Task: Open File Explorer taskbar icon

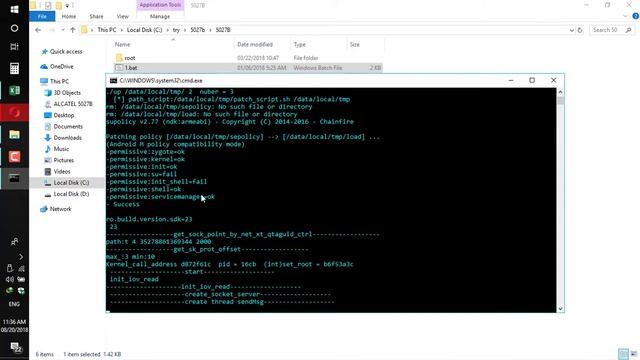Action: pyautogui.click(x=14, y=135)
